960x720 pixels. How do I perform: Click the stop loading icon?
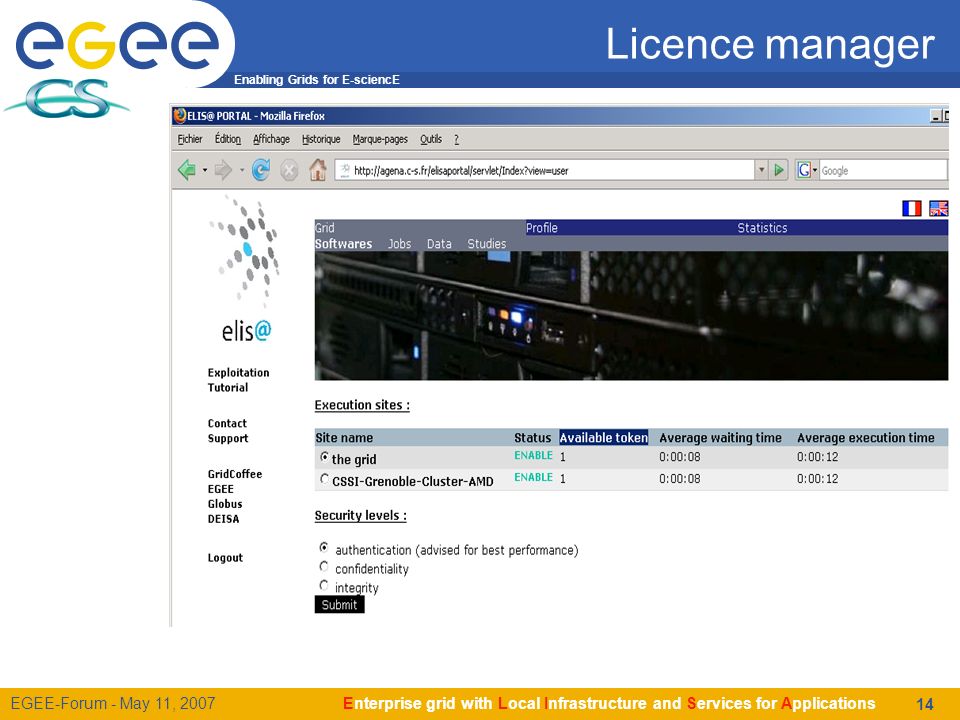pos(289,170)
